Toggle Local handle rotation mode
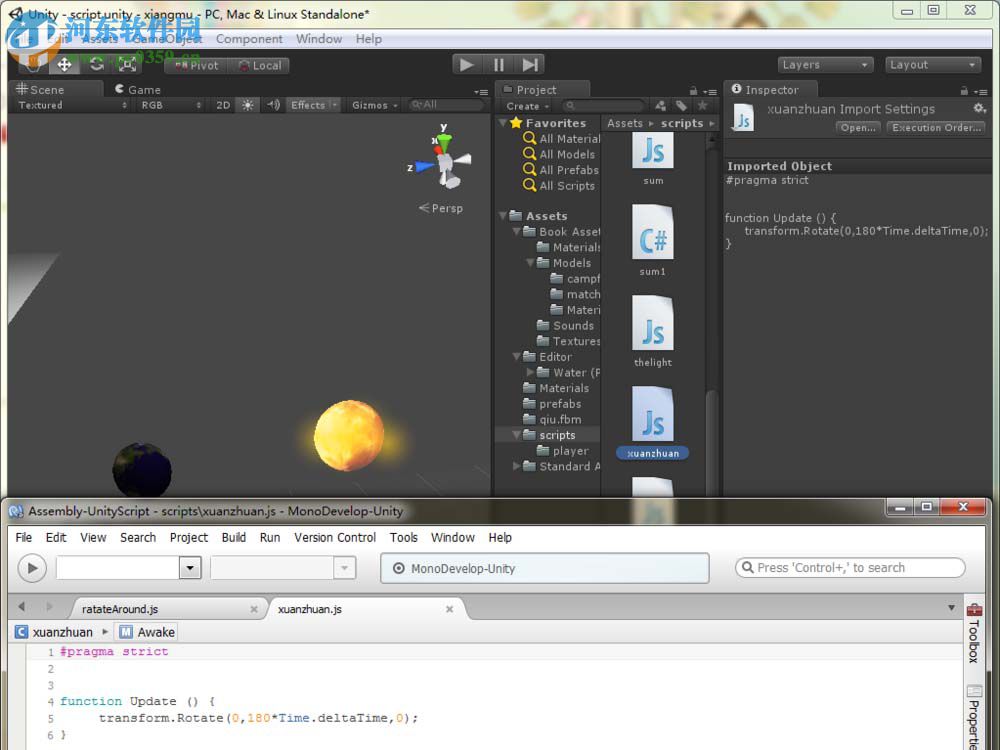The image size is (1000, 750). pyautogui.click(x=259, y=65)
